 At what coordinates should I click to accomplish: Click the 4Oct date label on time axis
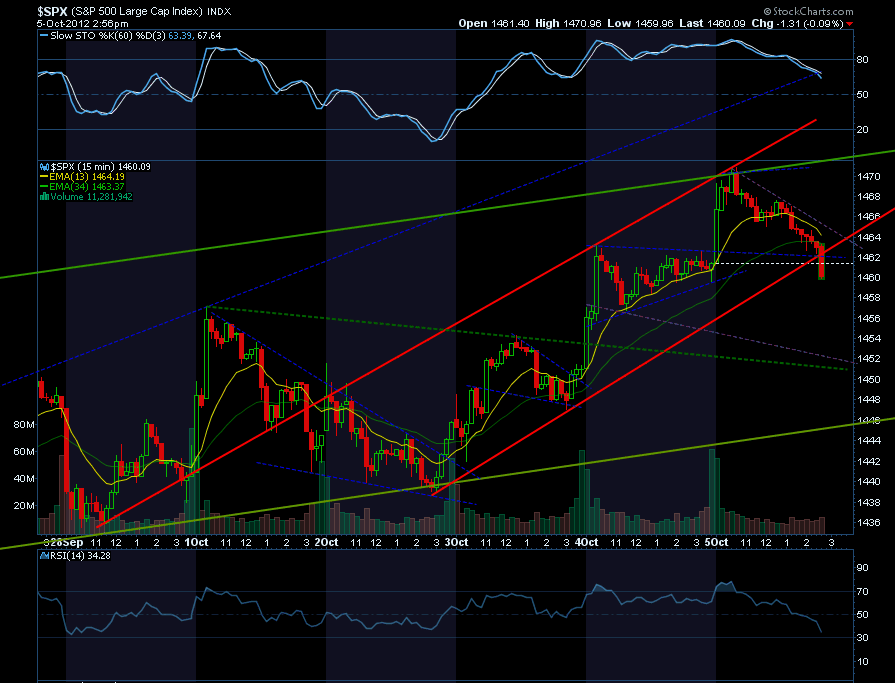point(586,542)
